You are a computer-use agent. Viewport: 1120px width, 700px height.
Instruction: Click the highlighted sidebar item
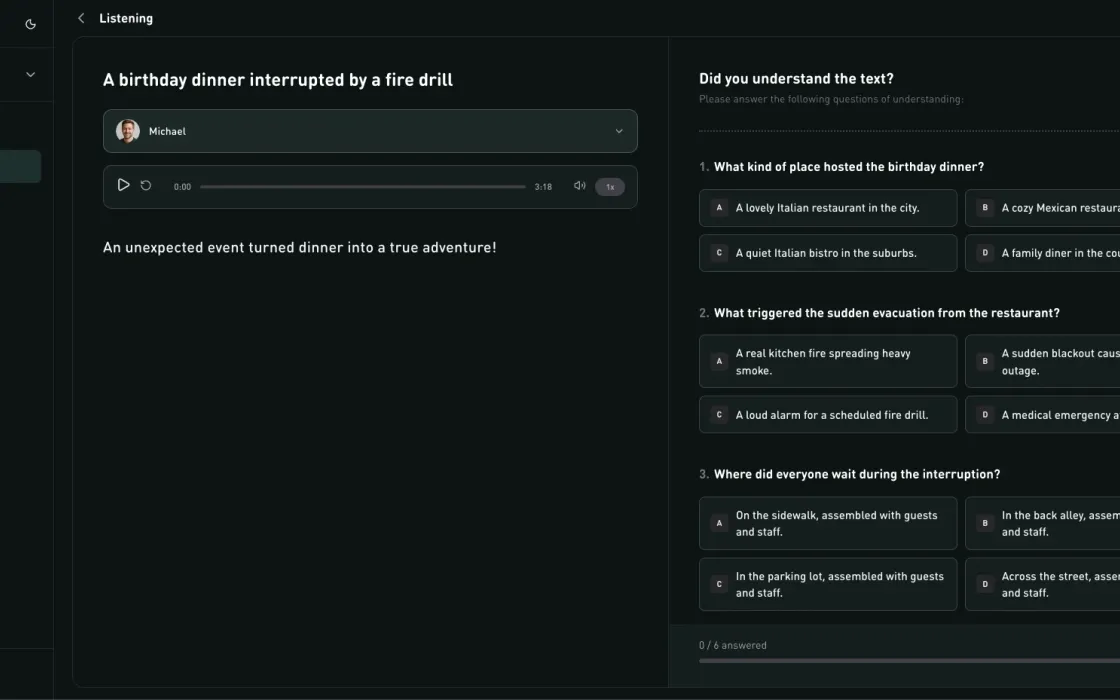(x=20, y=166)
